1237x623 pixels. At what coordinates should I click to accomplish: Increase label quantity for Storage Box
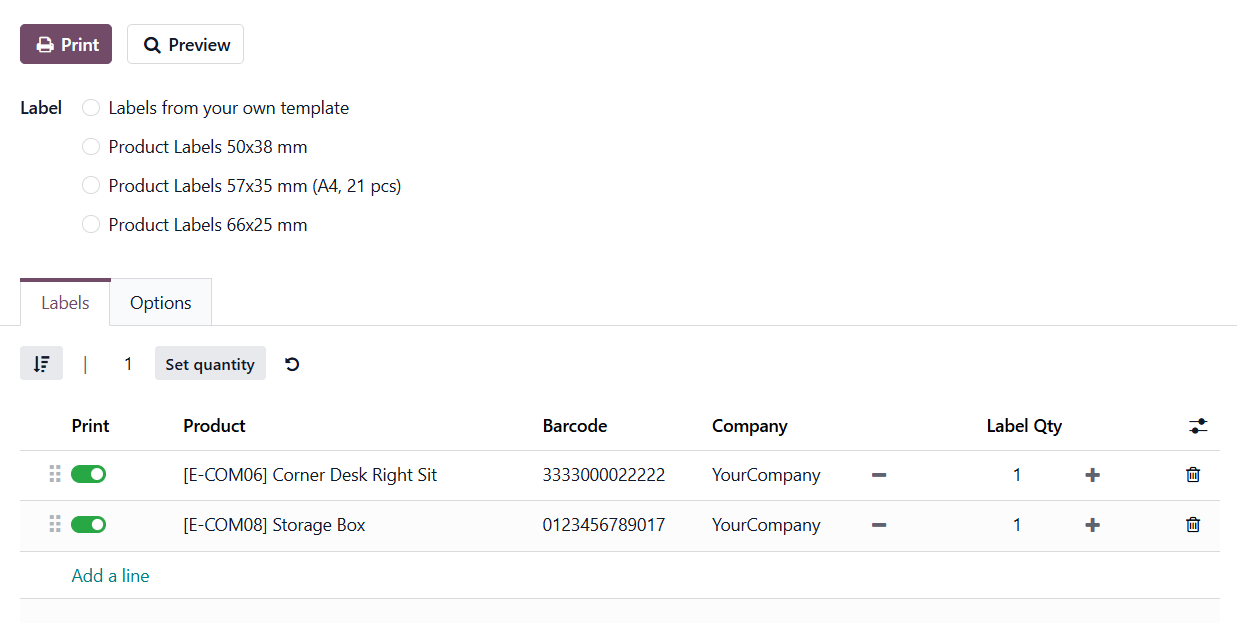pyautogui.click(x=1092, y=525)
